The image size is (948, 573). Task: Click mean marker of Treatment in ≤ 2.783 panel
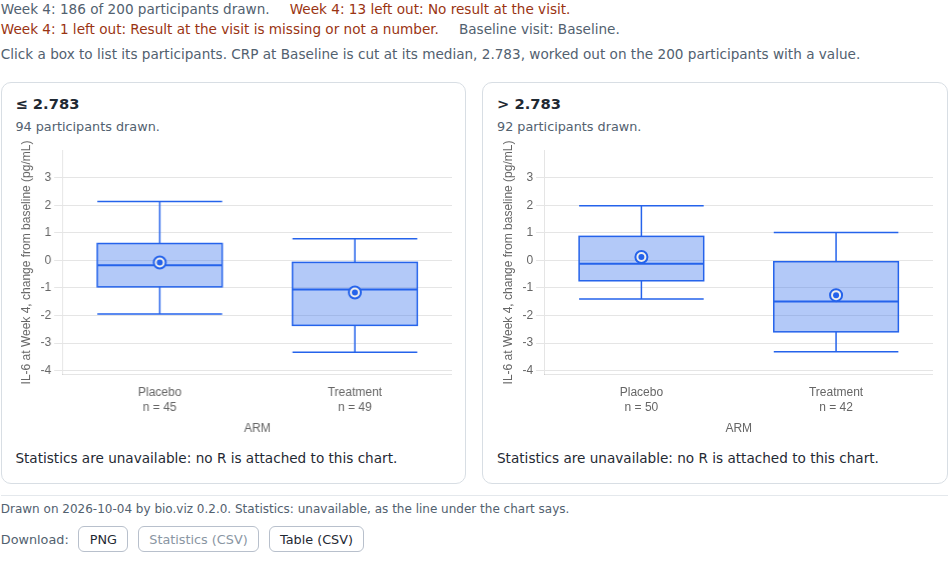[355, 293]
